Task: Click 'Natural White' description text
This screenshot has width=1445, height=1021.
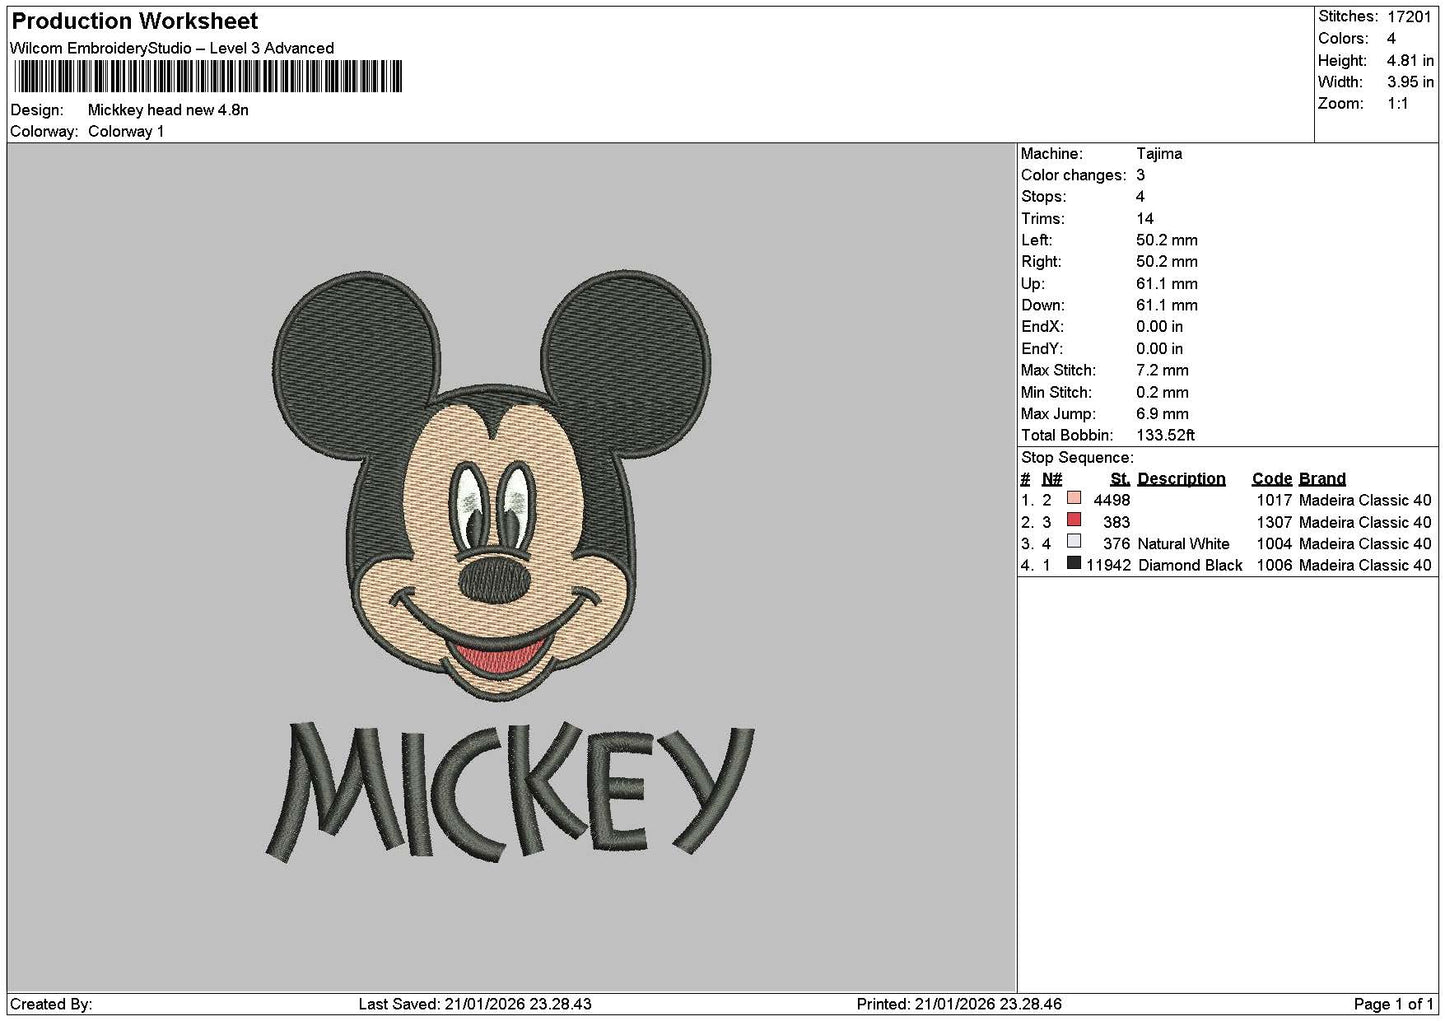Action: (1183, 544)
